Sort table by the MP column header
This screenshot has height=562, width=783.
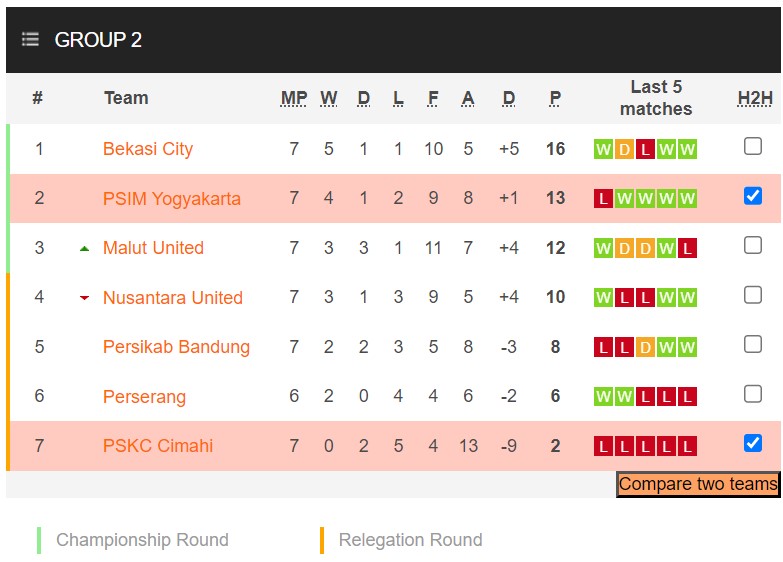point(294,98)
